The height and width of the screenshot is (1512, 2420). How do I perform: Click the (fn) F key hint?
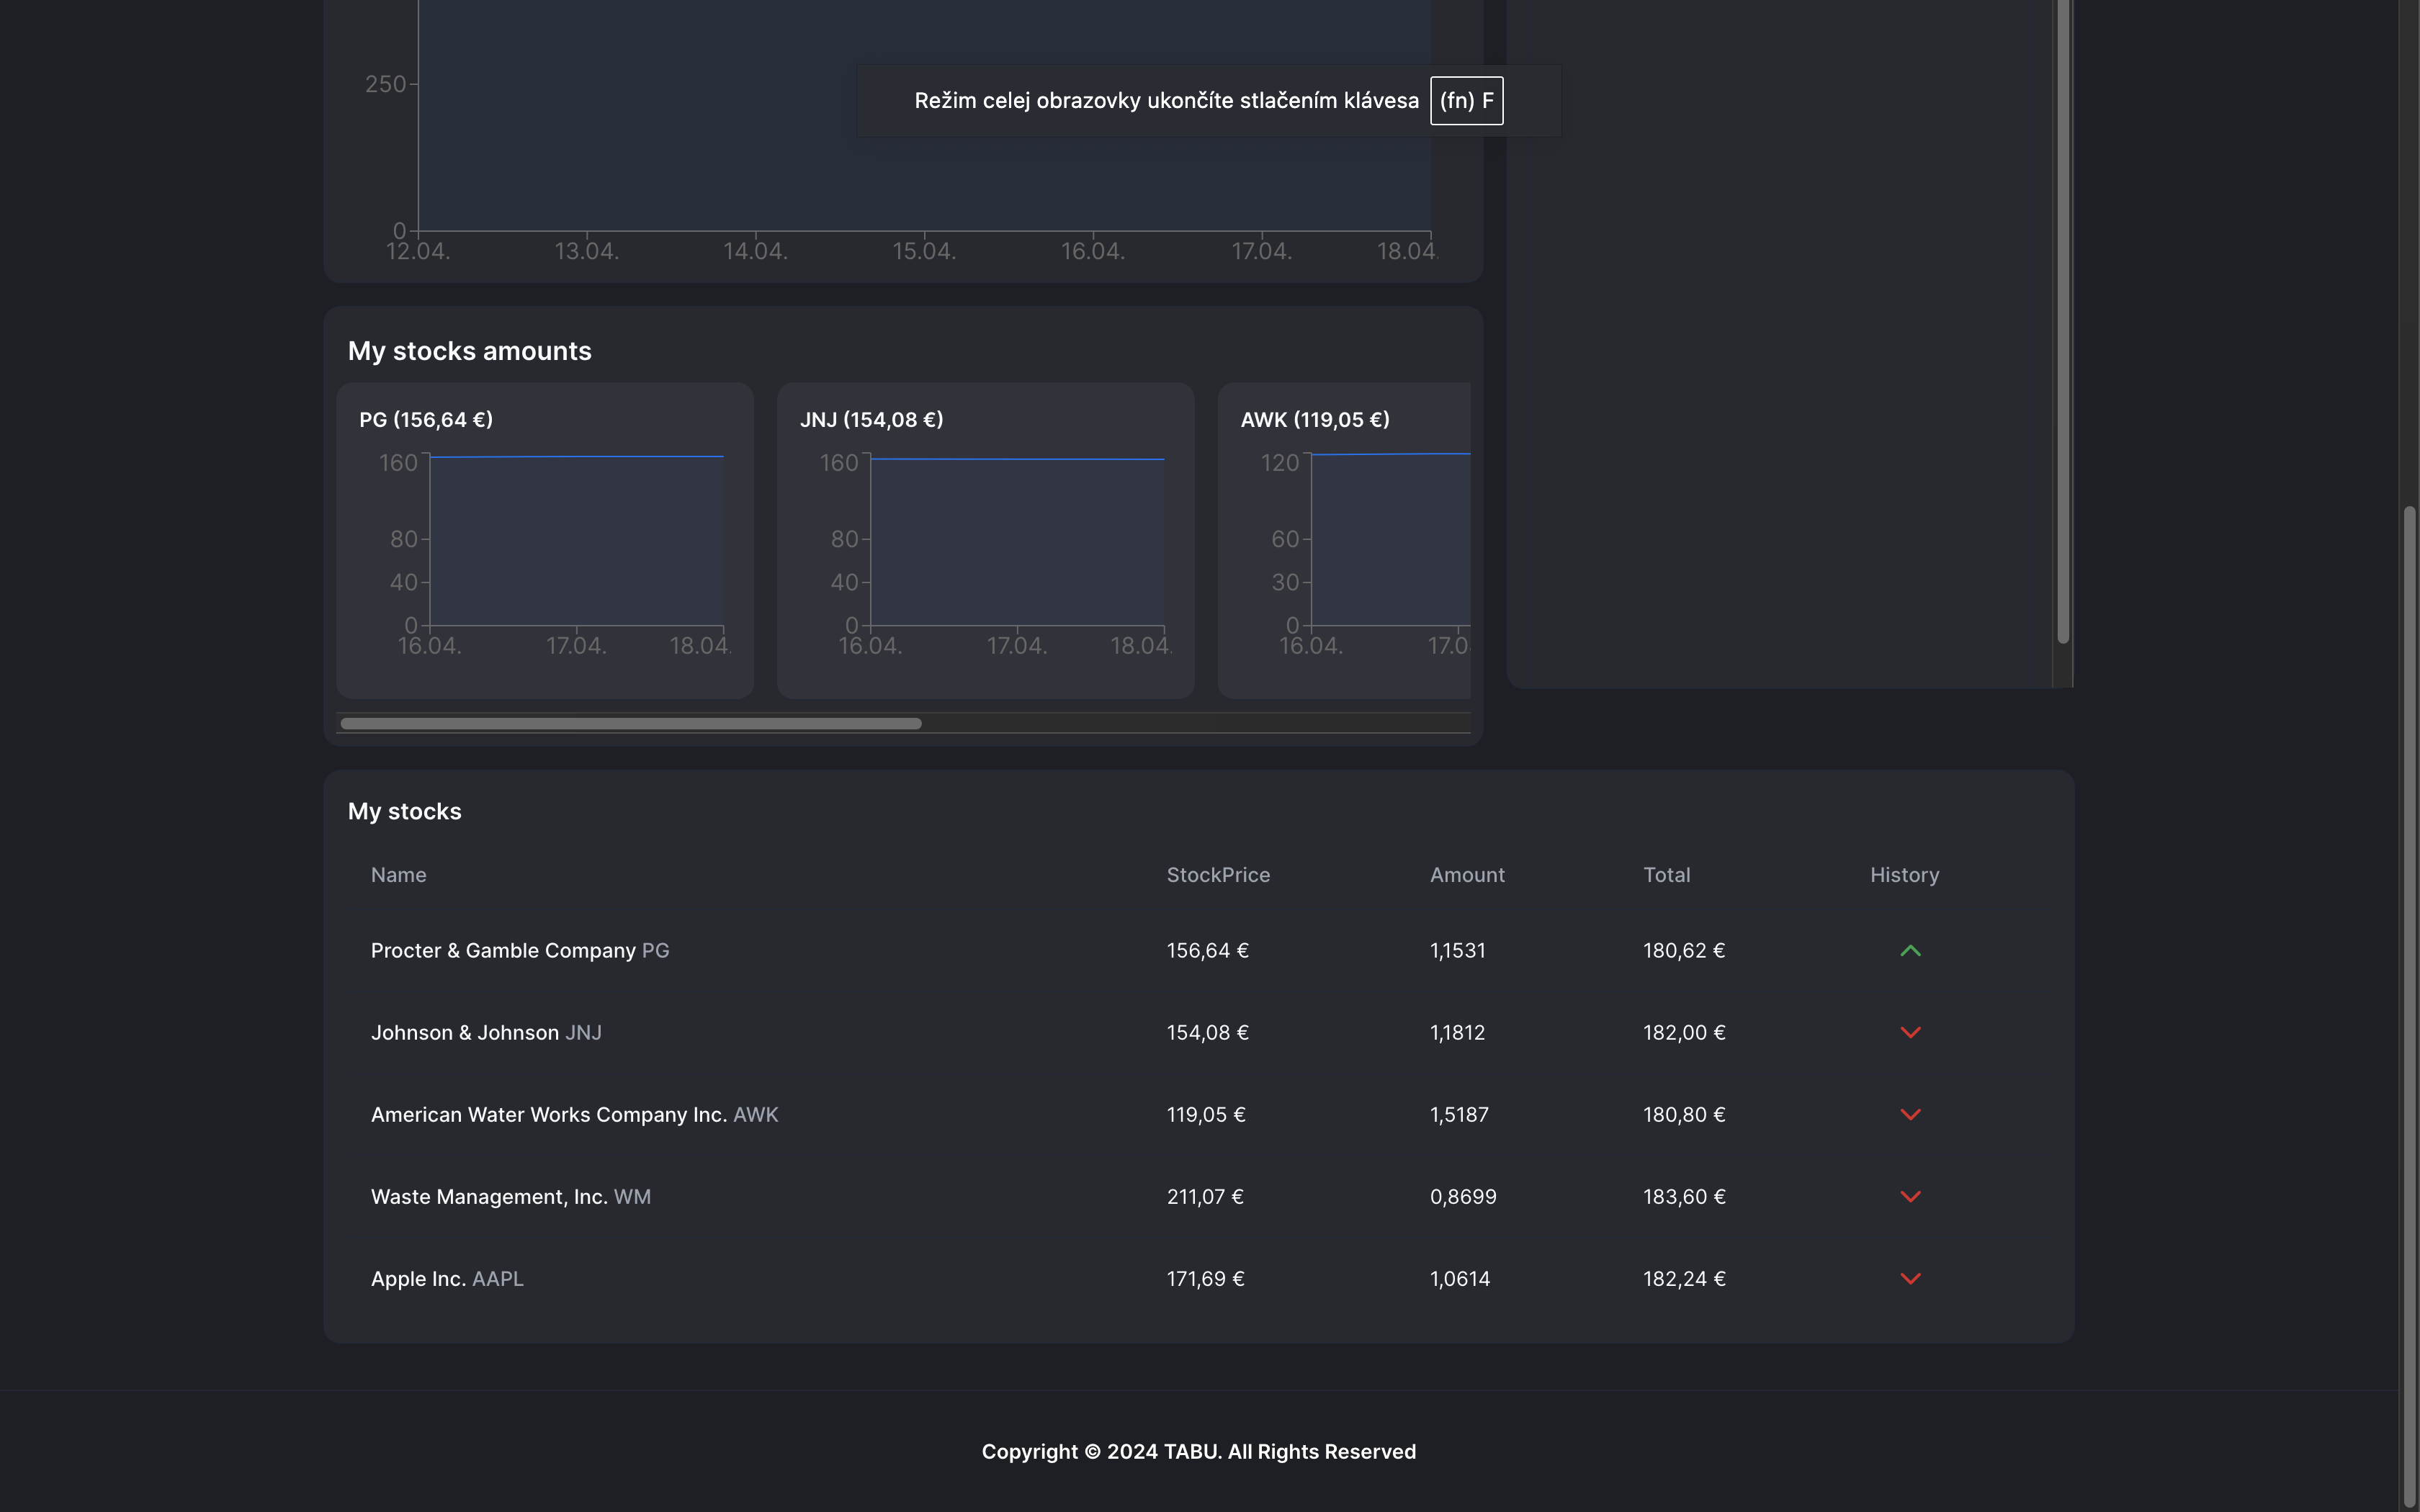[x=1466, y=101]
